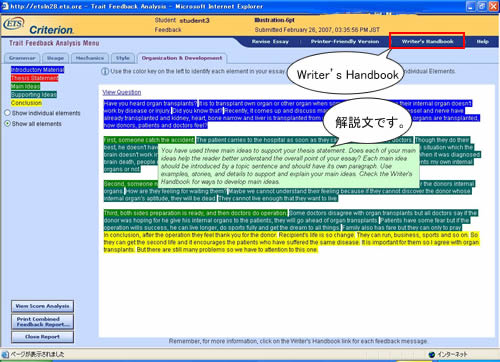The image size is (500, 362).
Task: Switch to the Style tab
Action: tap(123, 58)
